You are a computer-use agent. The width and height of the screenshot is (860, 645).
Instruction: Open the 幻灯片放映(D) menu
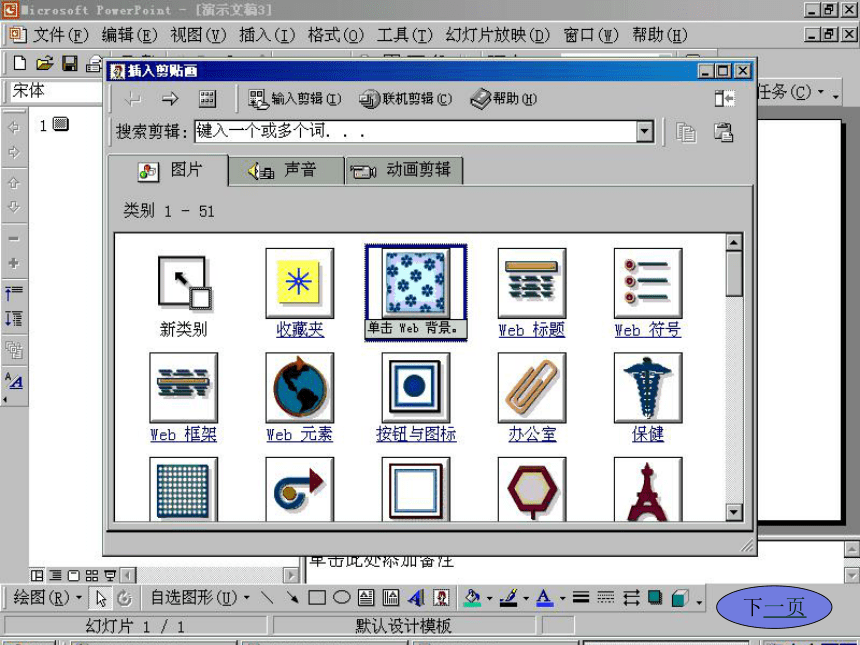pyautogui.click(x=497, y=35)
